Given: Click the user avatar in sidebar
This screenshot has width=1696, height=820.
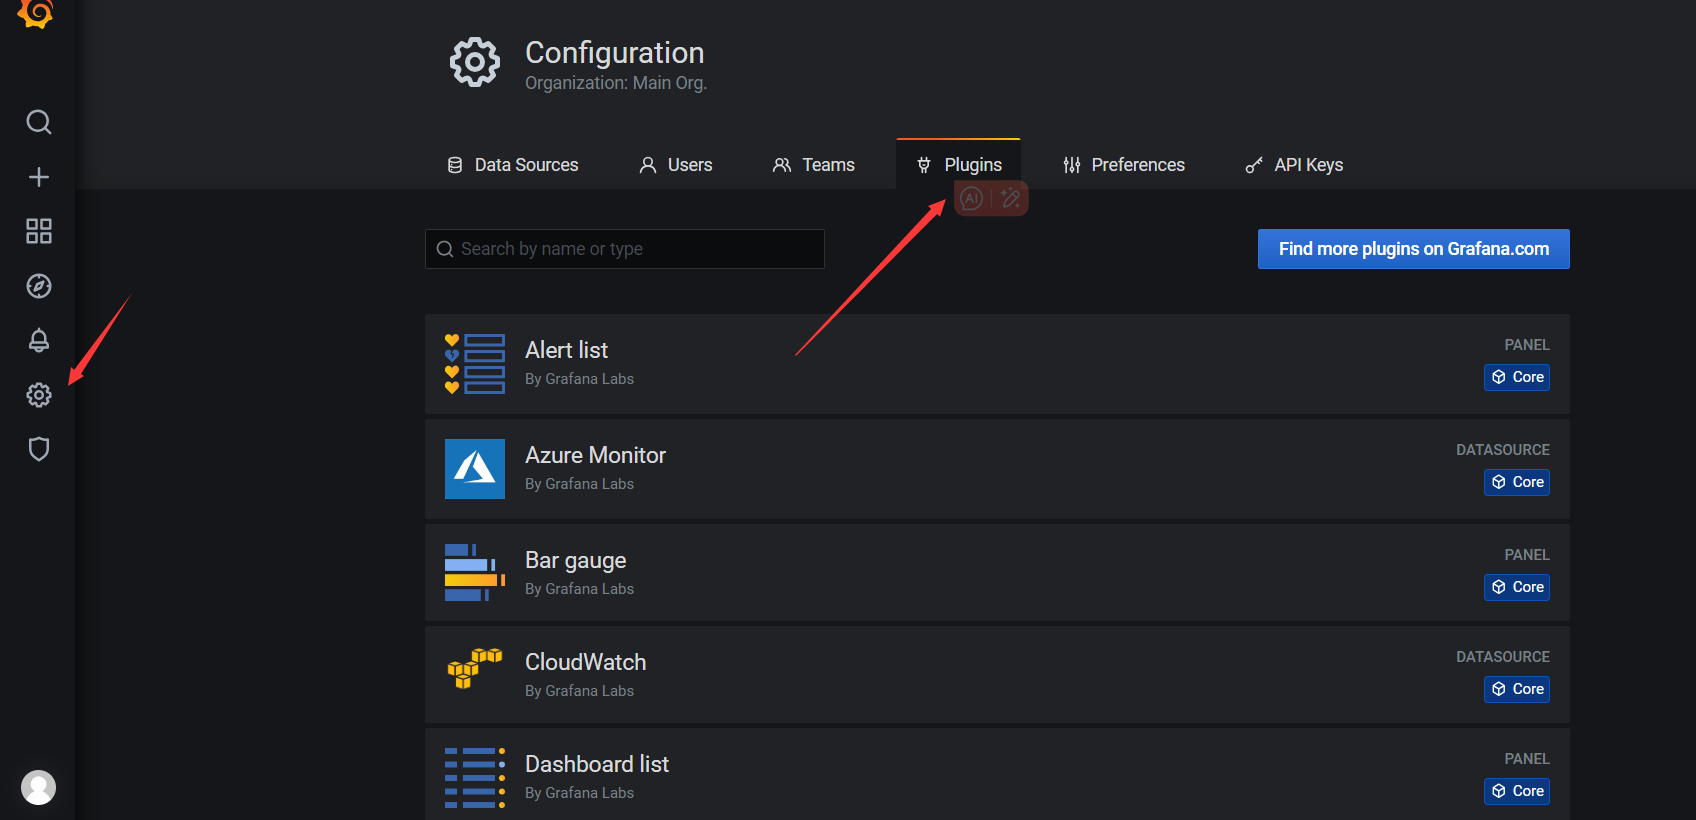Looking at the screenshot, I should tap(39, 787).
